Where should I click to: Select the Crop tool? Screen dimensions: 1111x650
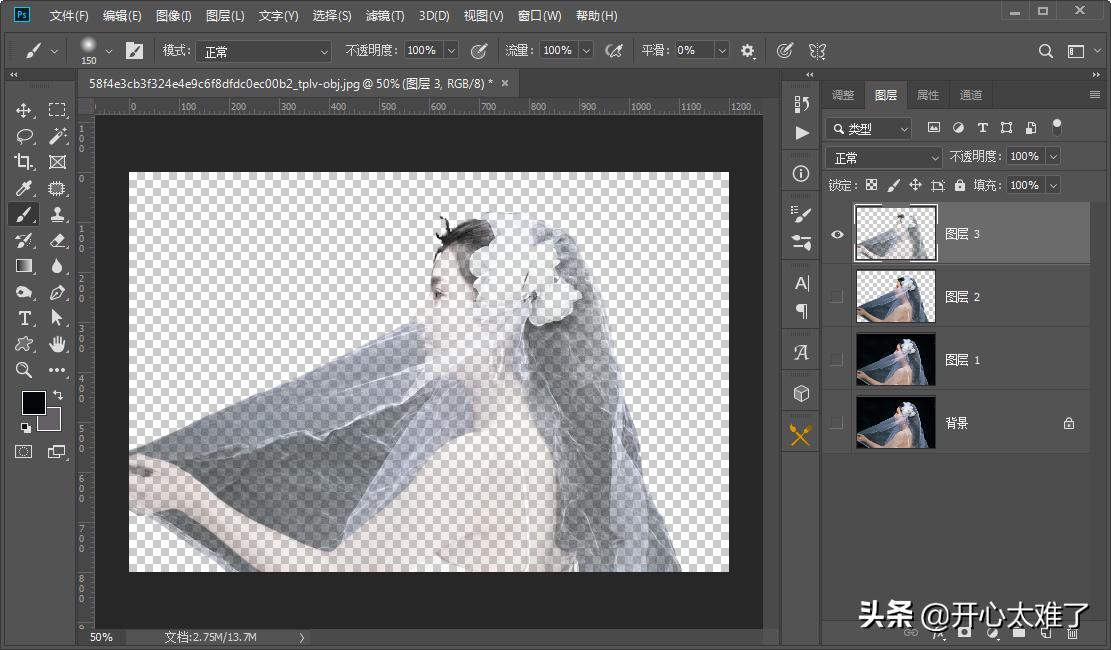coord(24,162)
